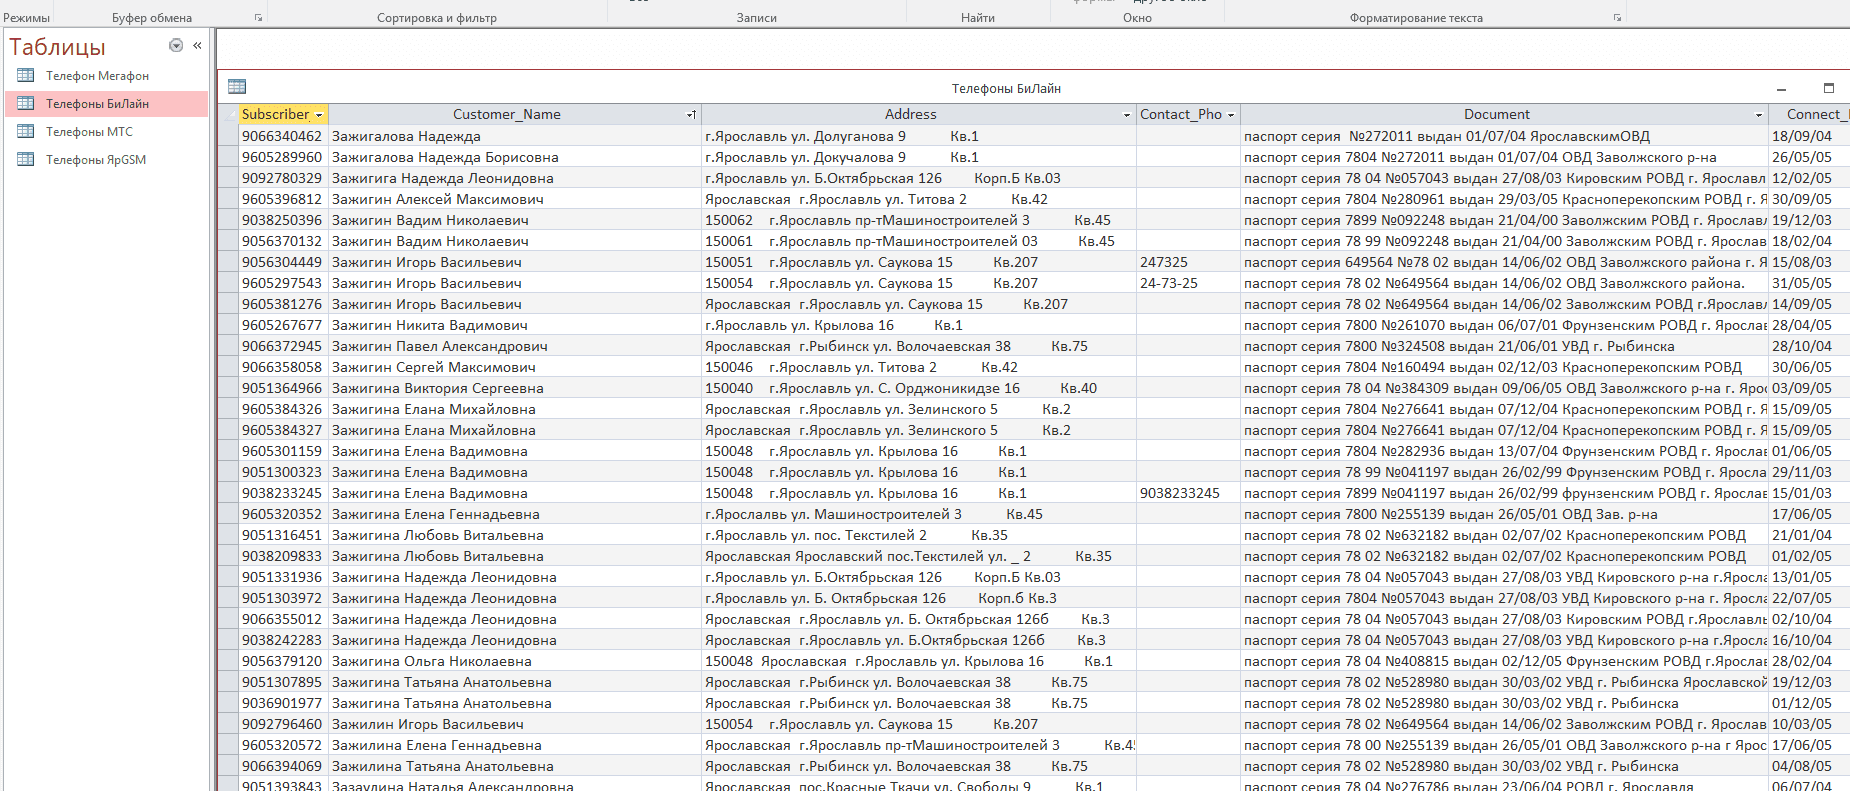The image size is (1850, 791).
Task: Minimize the Телефоны БиЛайн table window
Action: click(1782, 88)
